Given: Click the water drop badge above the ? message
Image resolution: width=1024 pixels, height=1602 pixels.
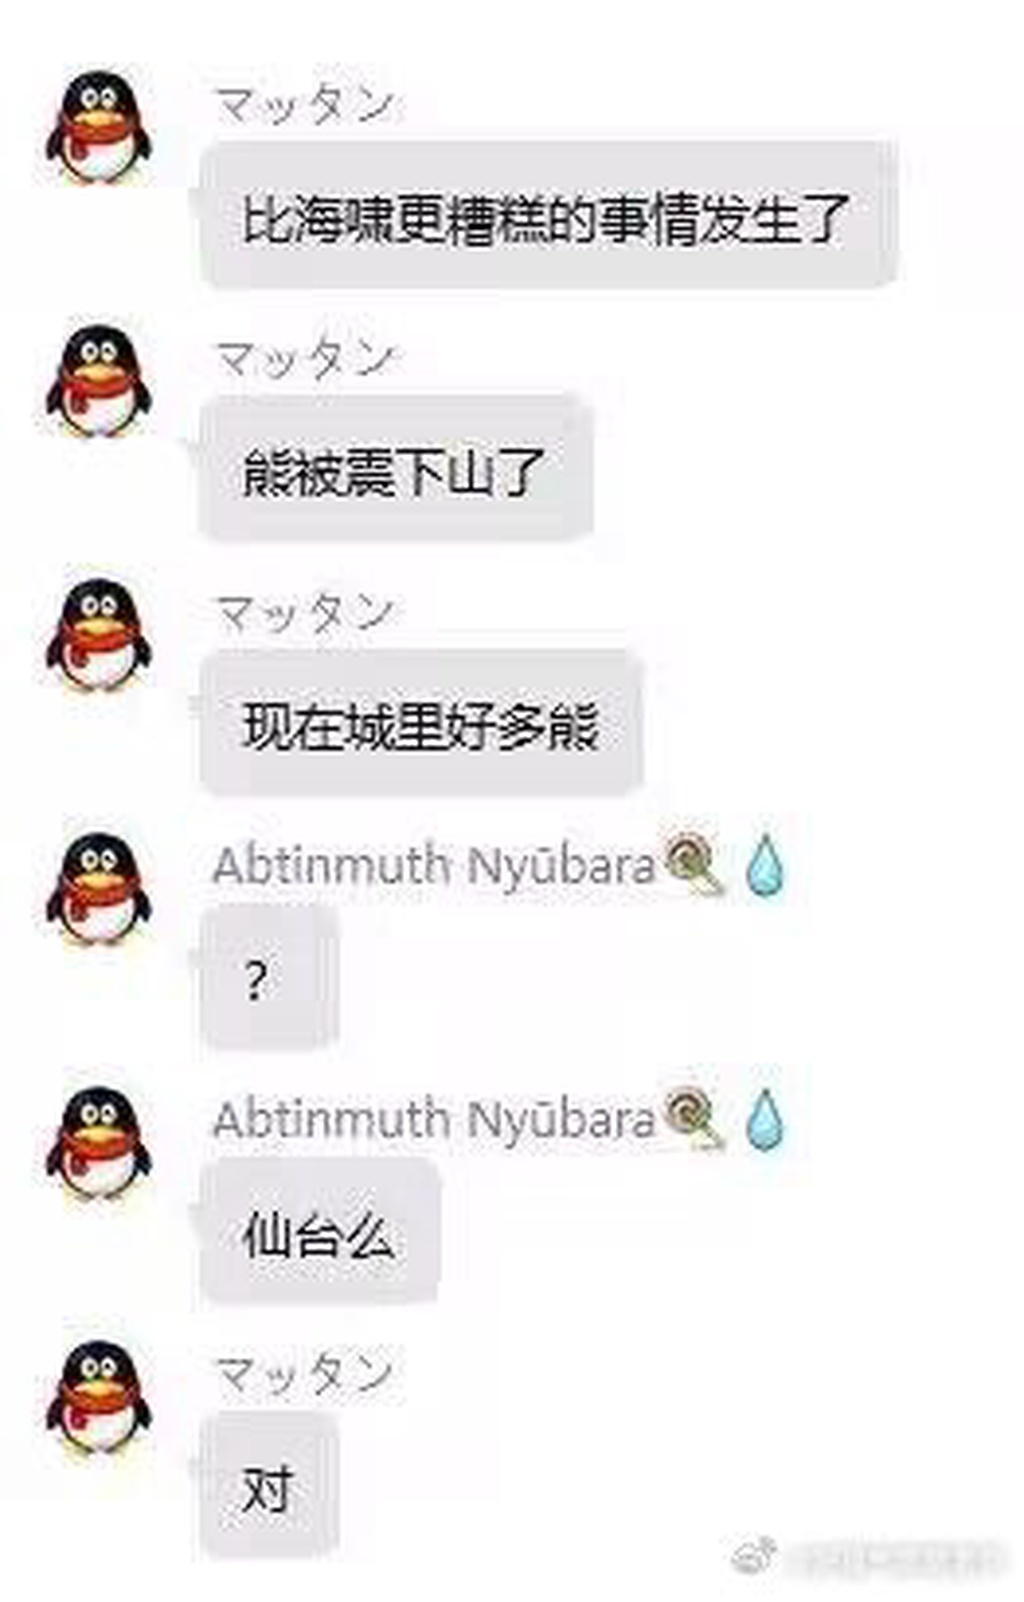Looking at the screenshot, I should pyautogui.click(x=765, y=864).
